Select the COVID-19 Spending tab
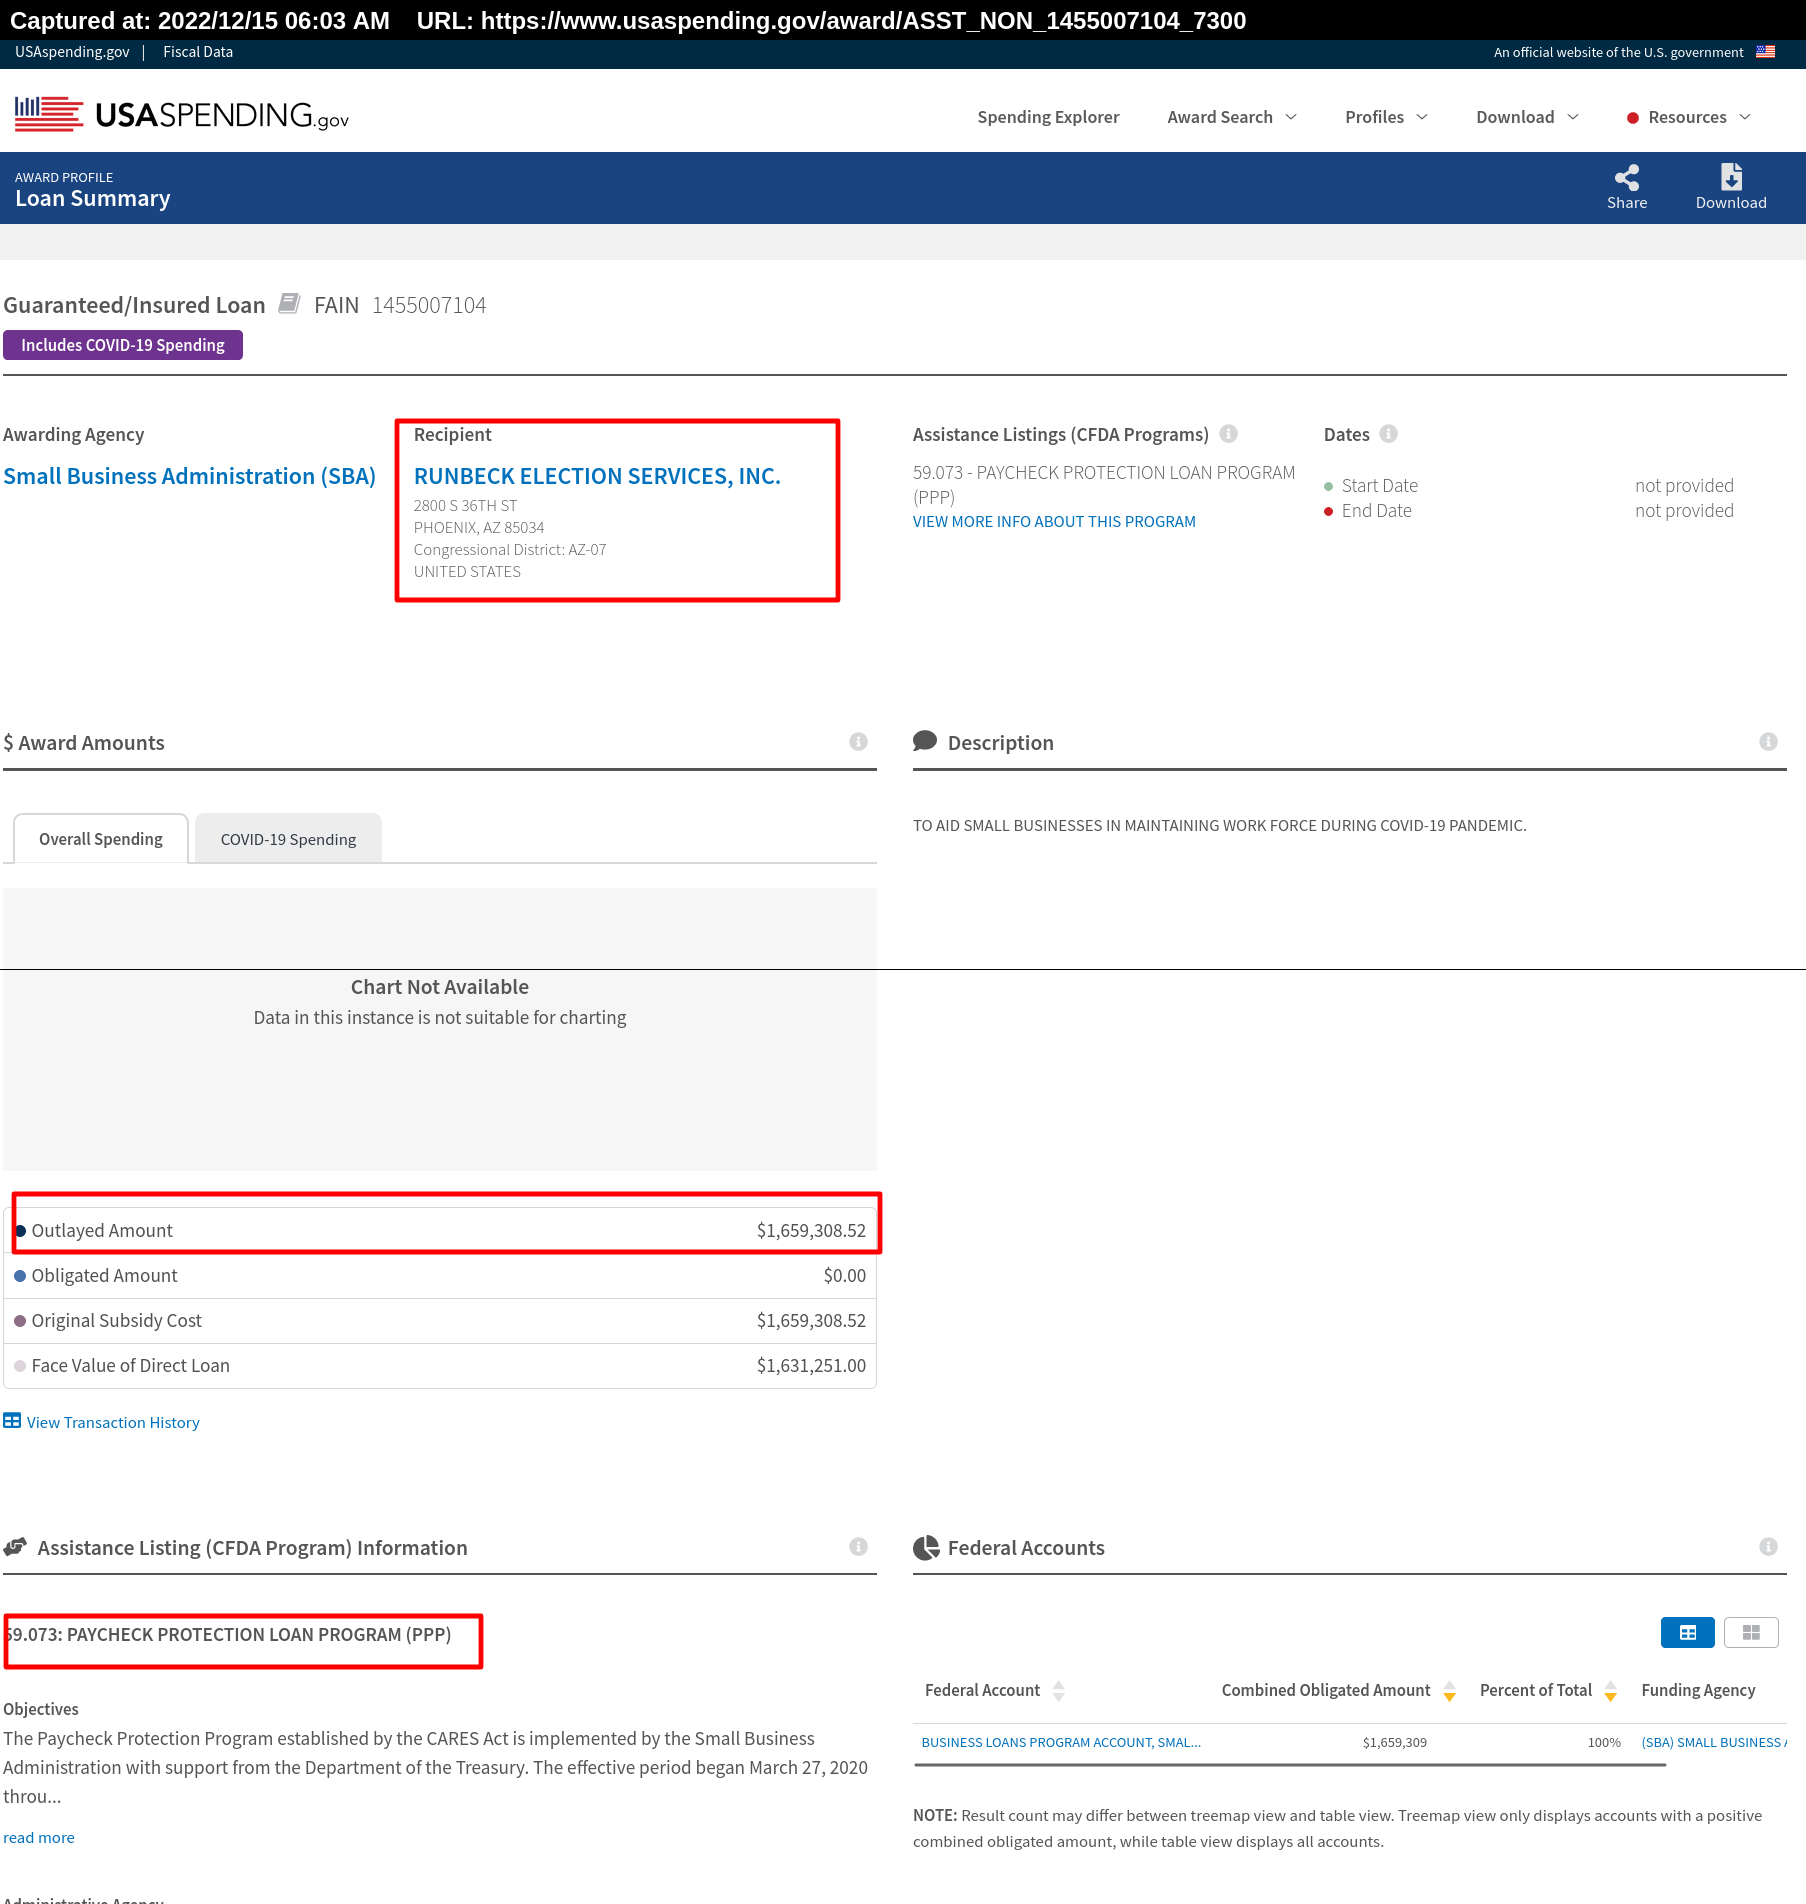Image resolution: width=1806 pixels, height=1904 pixels. pos(288,839)
